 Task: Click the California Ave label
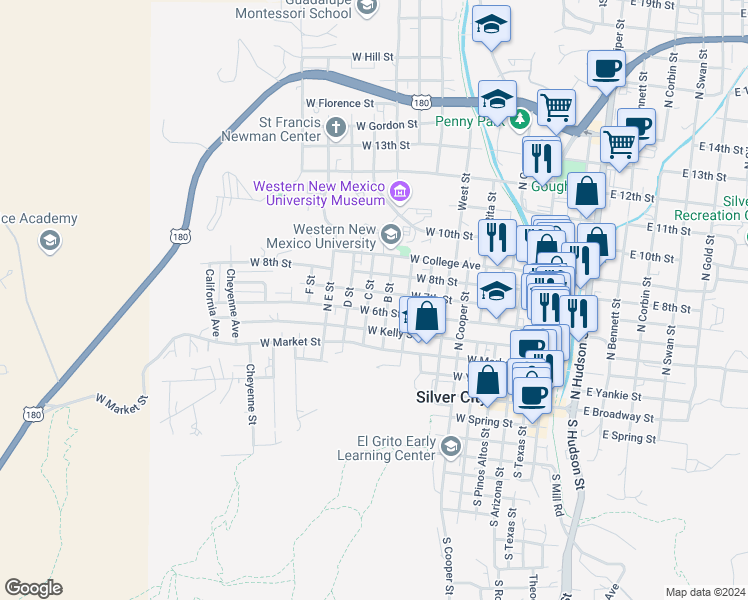click(x=212, y=303)
